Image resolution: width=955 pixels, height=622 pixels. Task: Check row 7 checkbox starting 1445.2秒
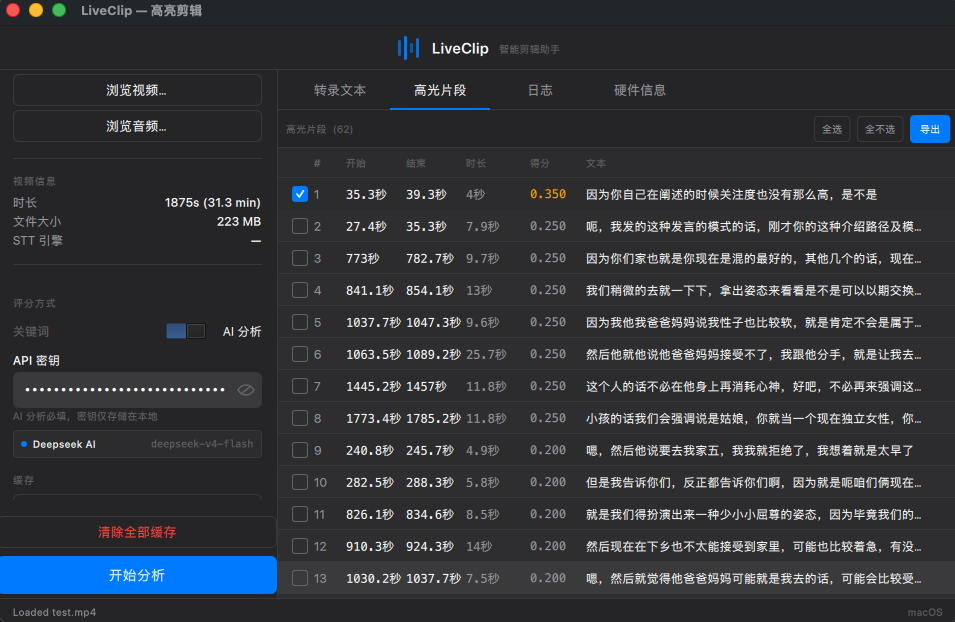[x=300, y=386]
